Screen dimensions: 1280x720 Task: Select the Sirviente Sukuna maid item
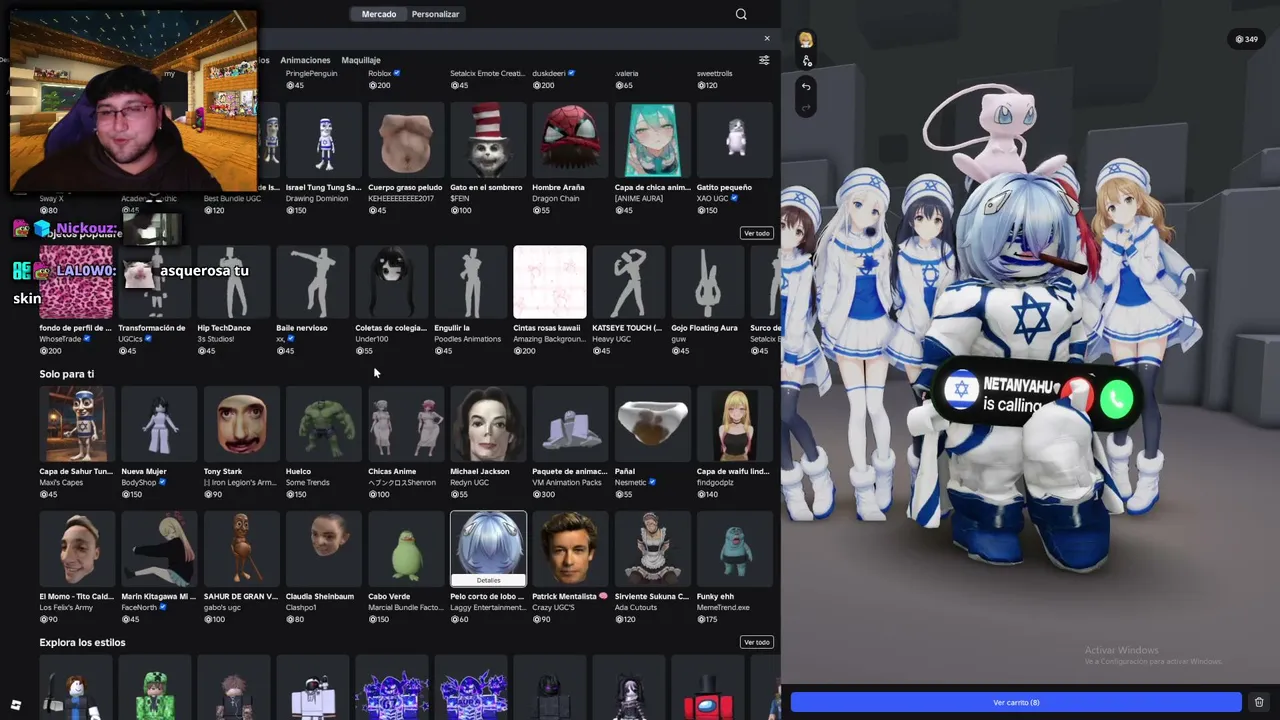click(652, 549)
